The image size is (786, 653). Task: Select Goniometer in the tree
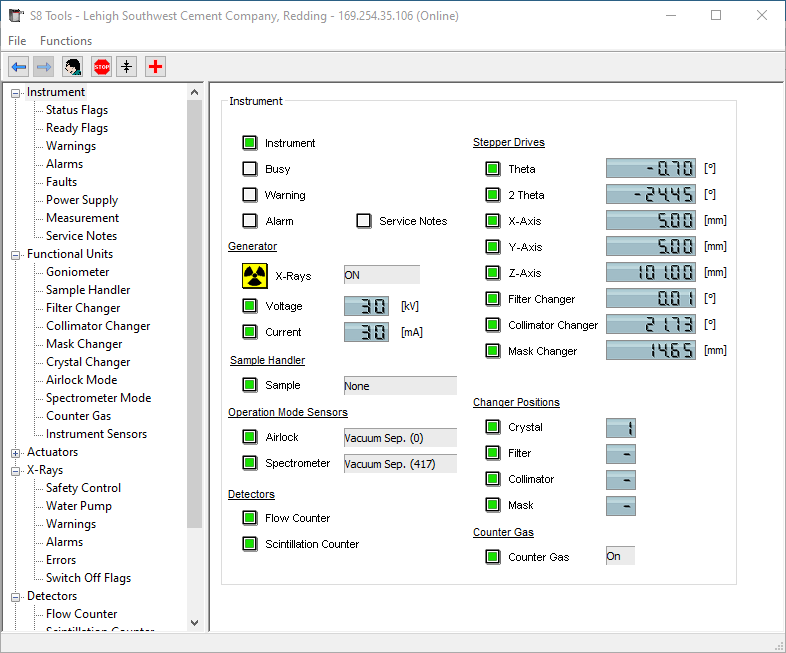(77, 272)
